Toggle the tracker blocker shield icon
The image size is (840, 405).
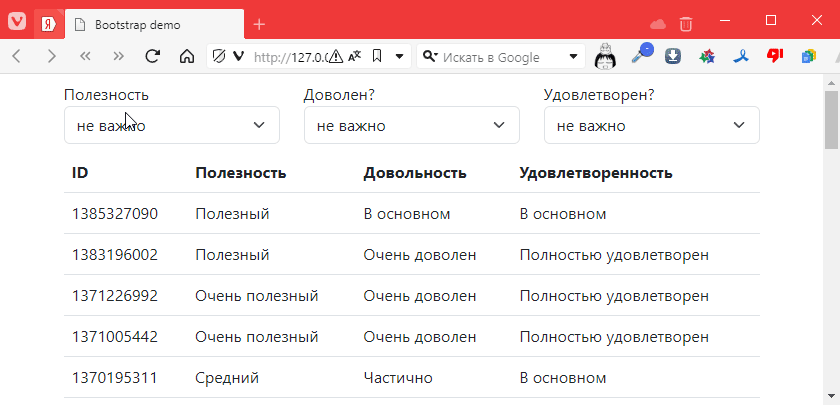(215, 57)
